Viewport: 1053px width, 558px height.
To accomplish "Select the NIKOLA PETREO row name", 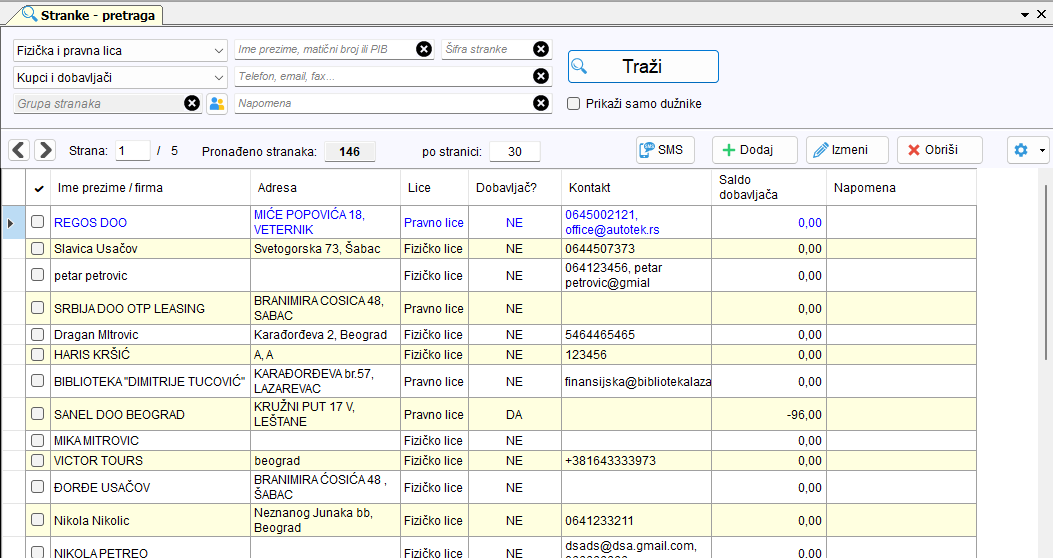I will (101, 553).
